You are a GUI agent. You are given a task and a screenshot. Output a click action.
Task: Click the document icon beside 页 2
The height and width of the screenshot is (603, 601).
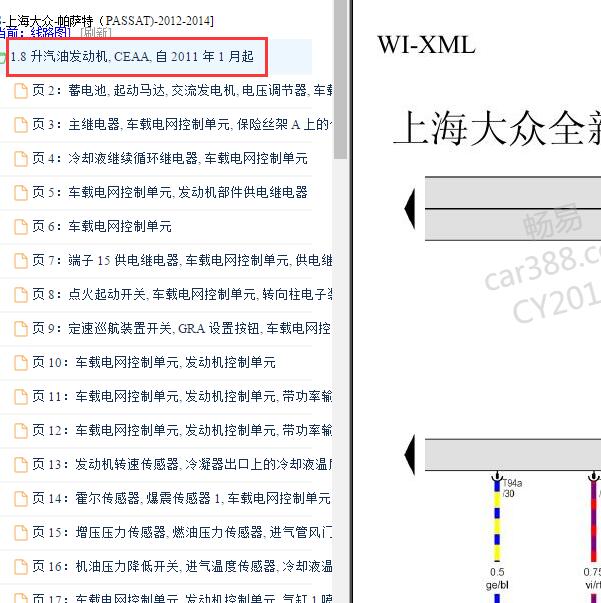coord(21,91)
